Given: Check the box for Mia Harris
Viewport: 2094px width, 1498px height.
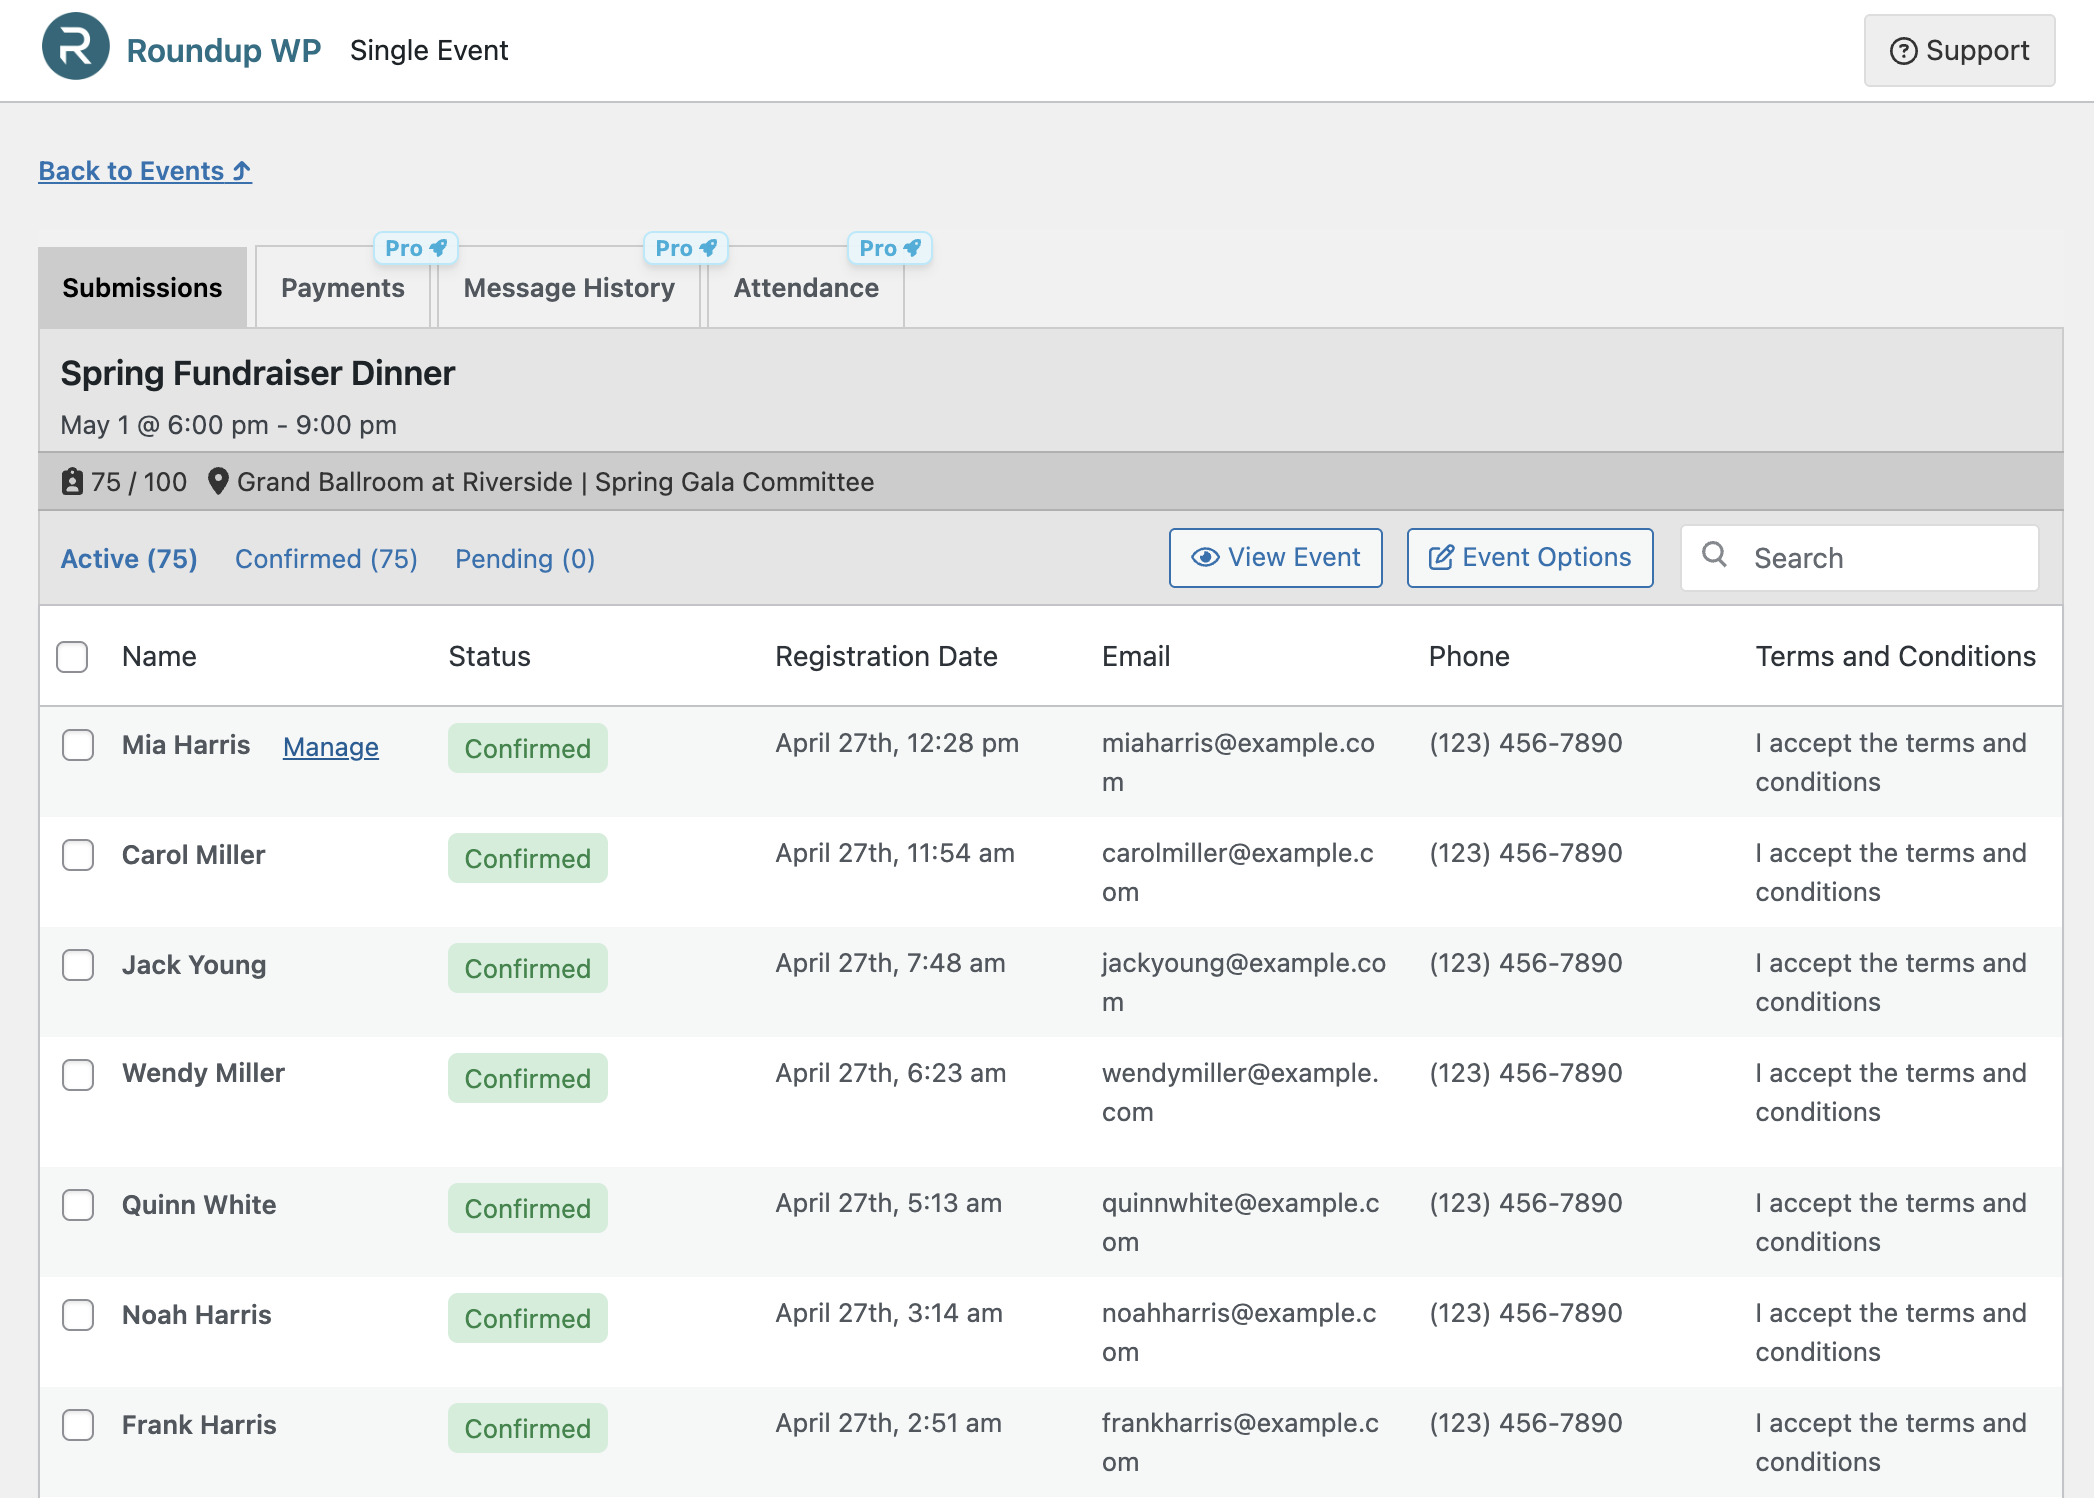Looking at the screenshot, I should click(x=78, y=745).
